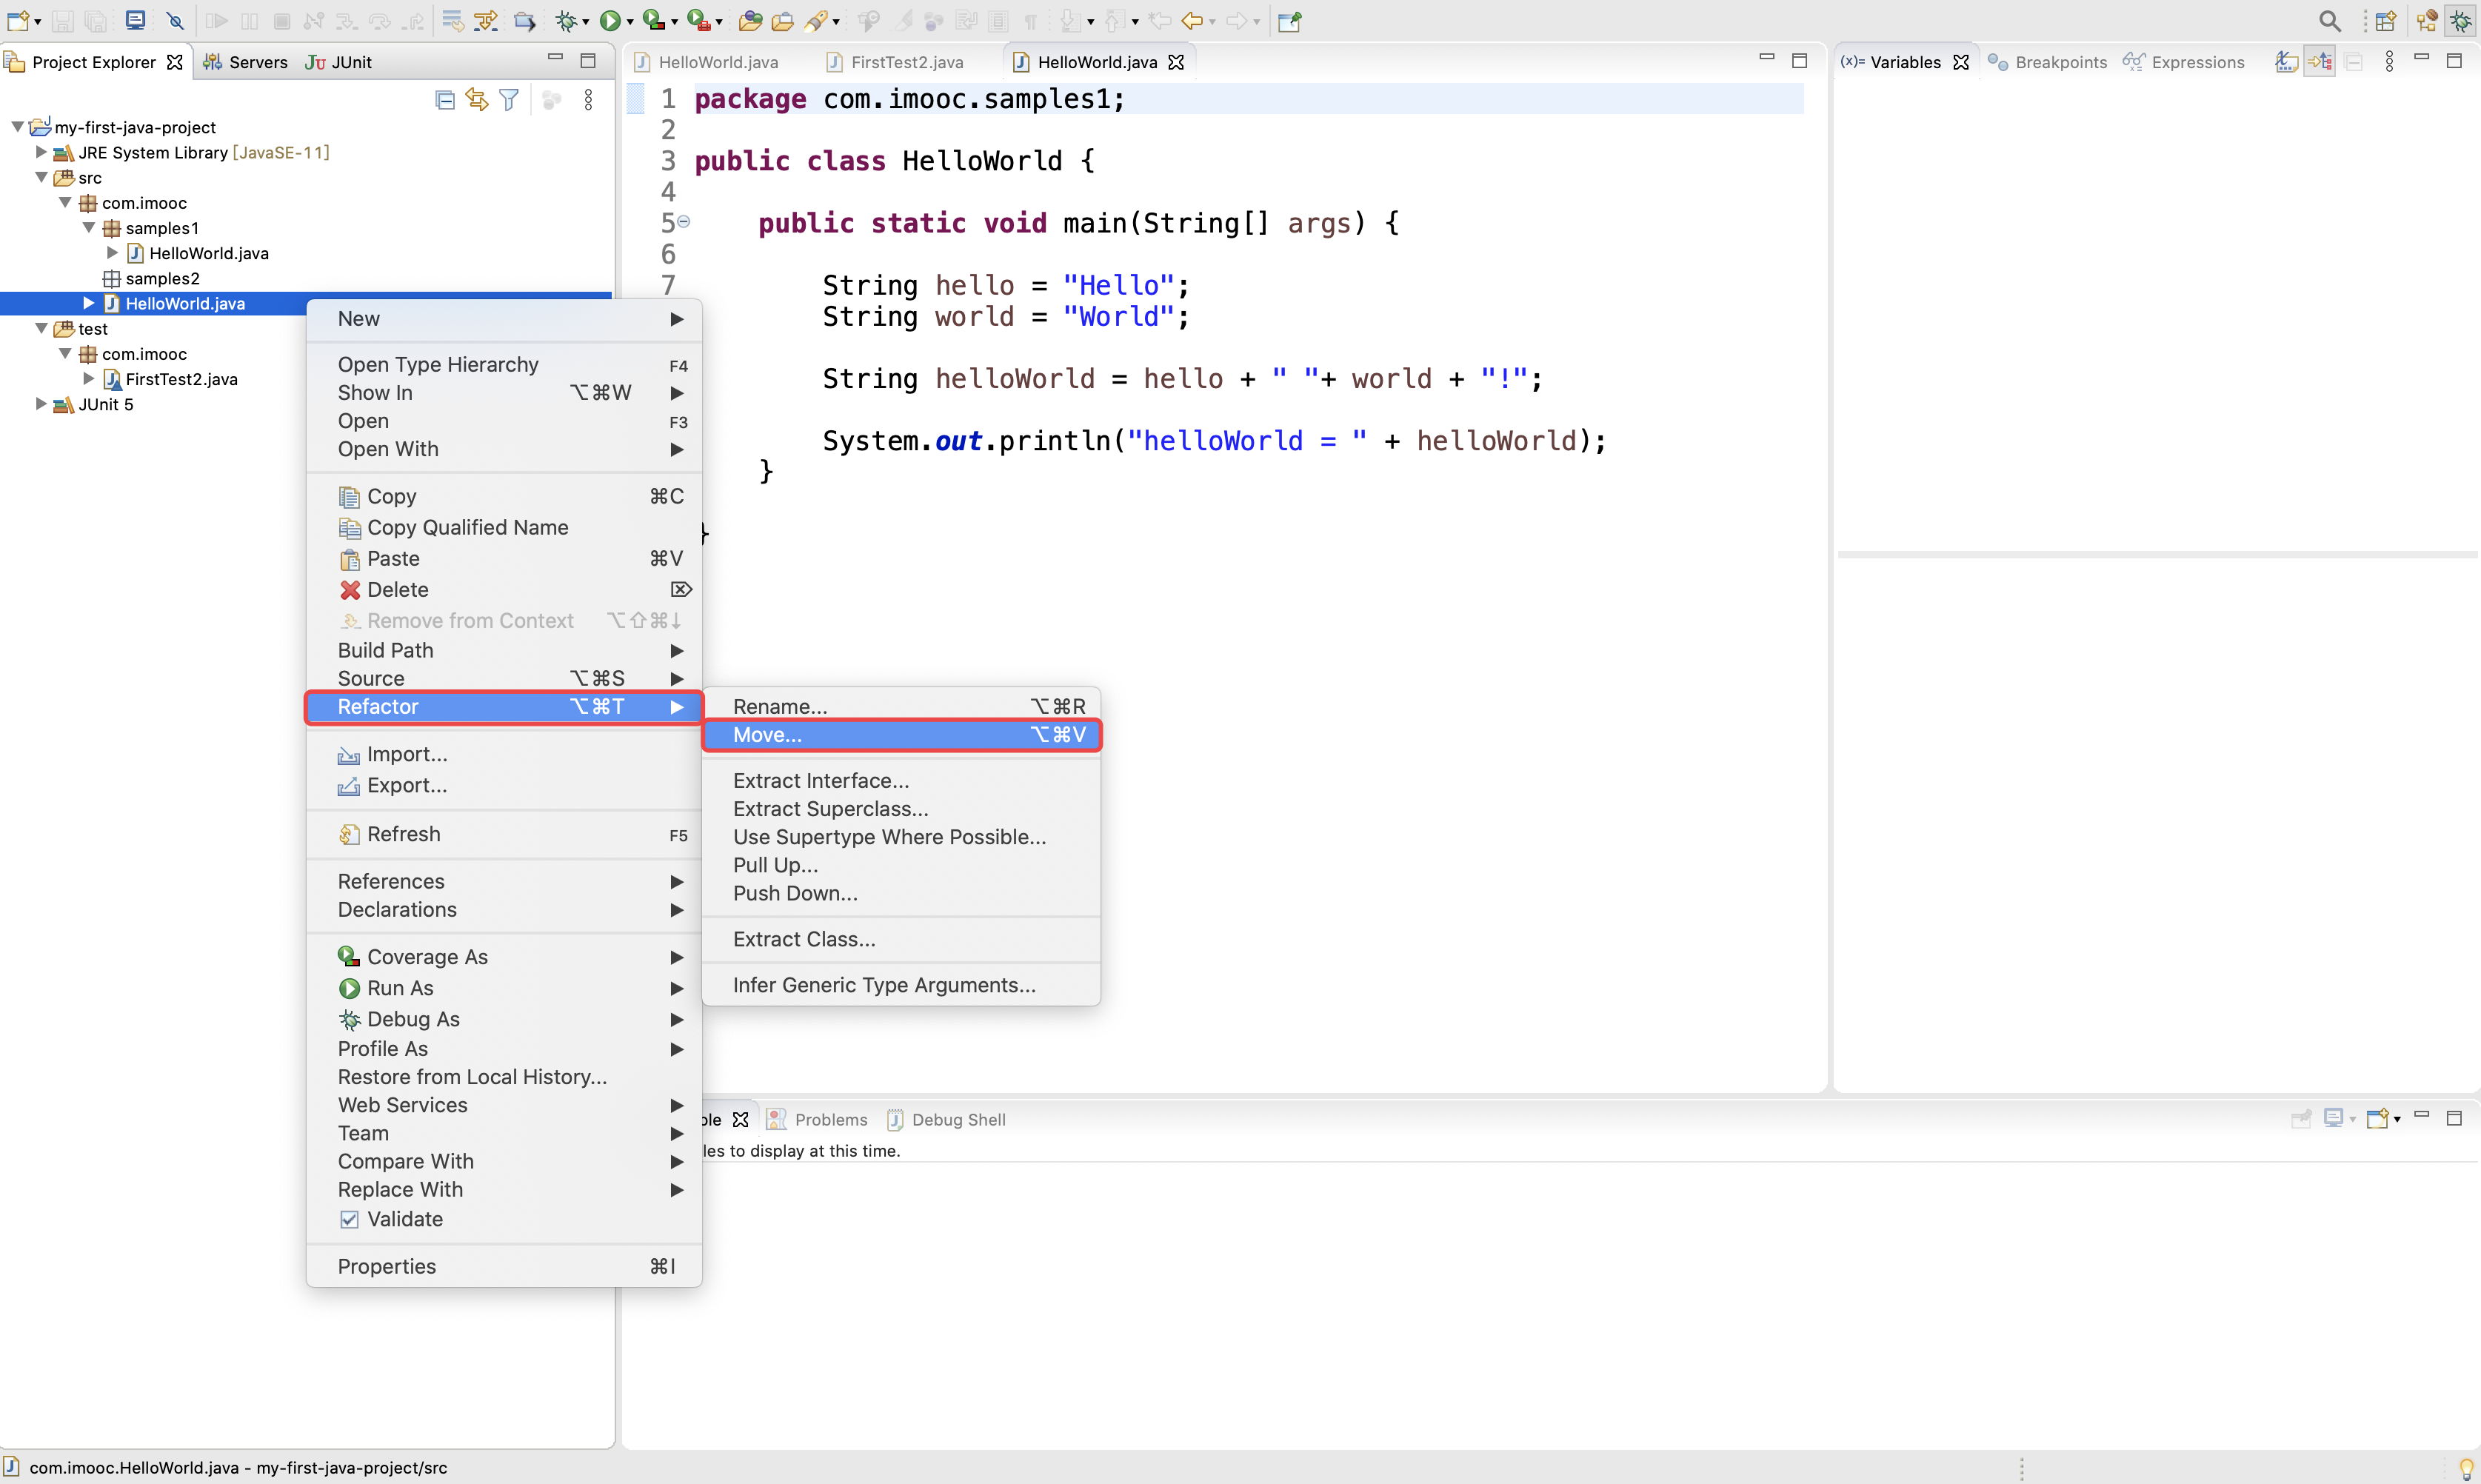Click the New wizard toolbar icon
The height and width of the screenshot is (1484, 2481).
[19, 20]
